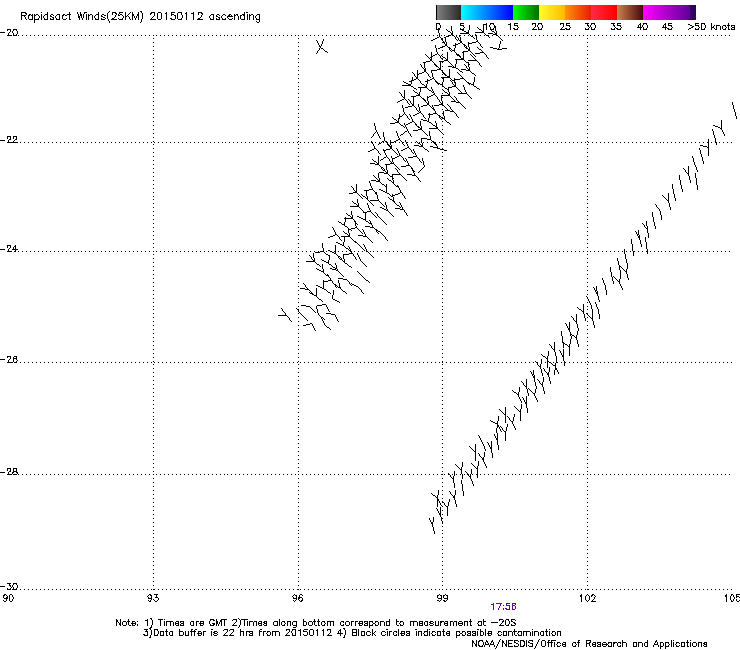This screenshot has height=650, width=740.
Task: Choose the brown 35–40 knots color segment
Action: [x=630, y=12]
